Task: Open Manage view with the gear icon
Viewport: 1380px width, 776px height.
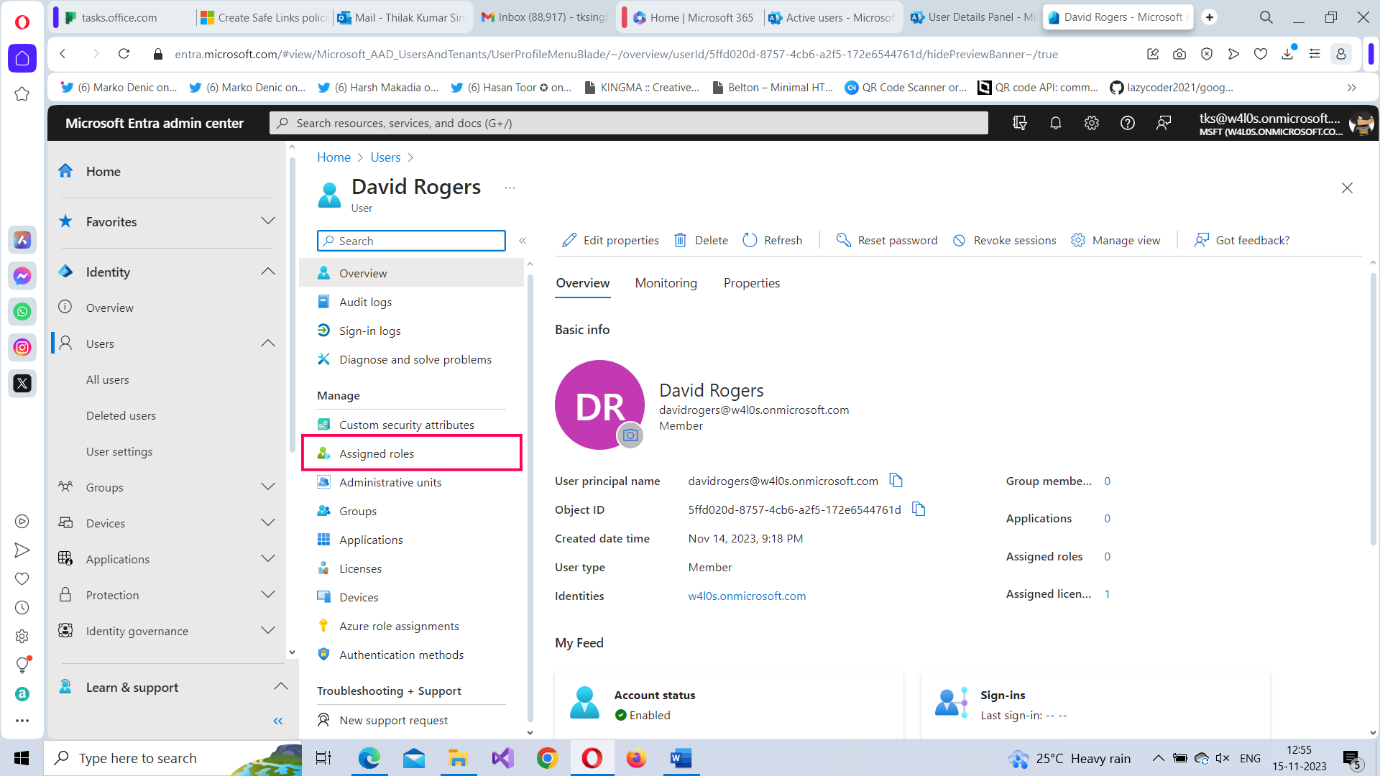Action: pyautogui.click(x=1077, y=240)
